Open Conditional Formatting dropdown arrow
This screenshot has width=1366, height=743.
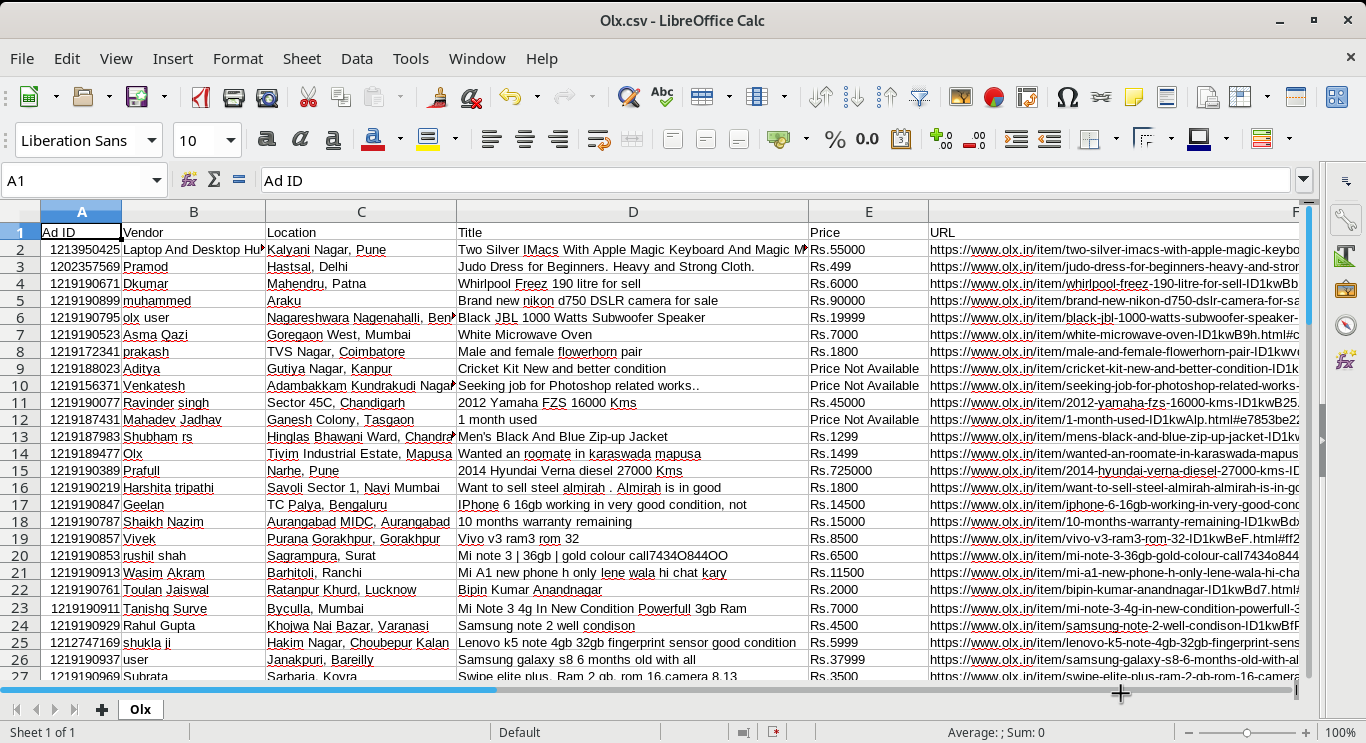click(1289, 139)
